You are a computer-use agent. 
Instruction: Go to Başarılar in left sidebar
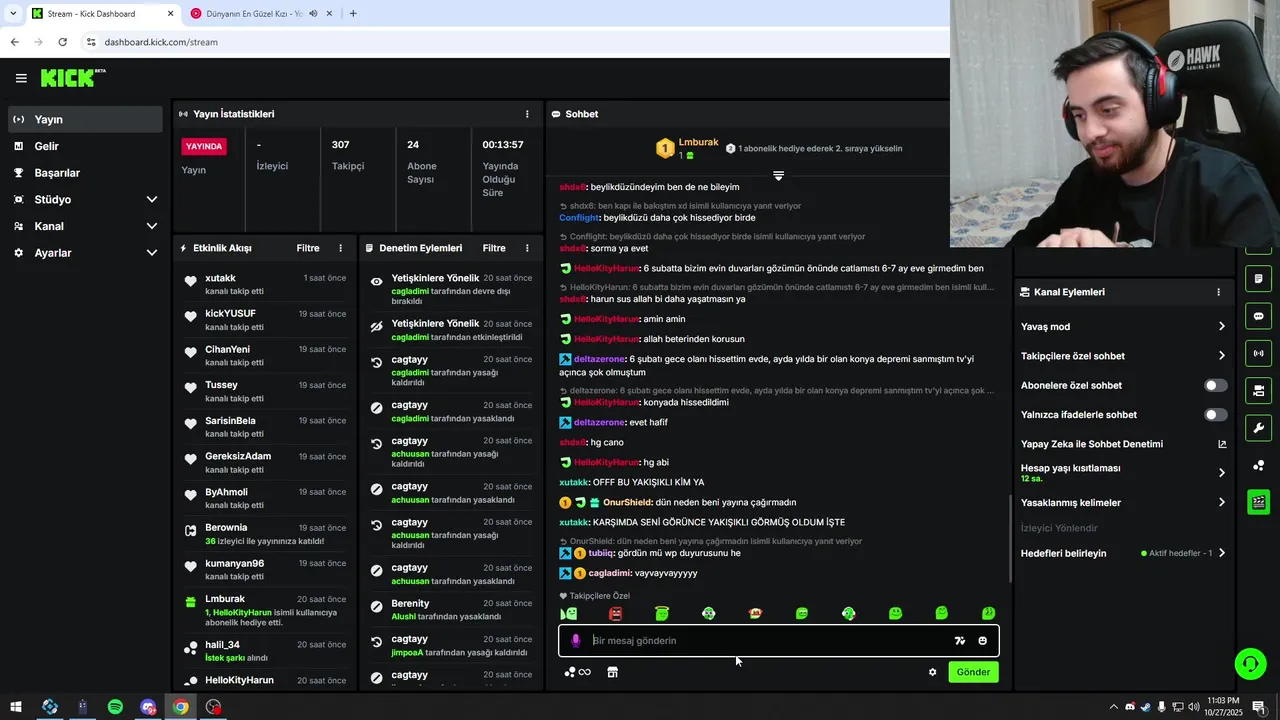tap(85, 173)
